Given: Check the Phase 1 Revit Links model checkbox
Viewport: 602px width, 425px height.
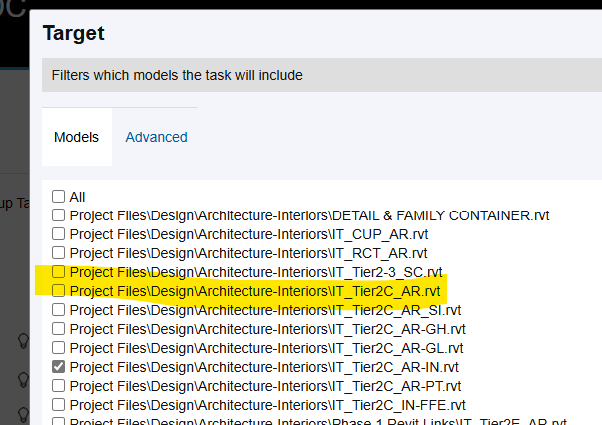Looking at the screenshot, I should [59, 422].
